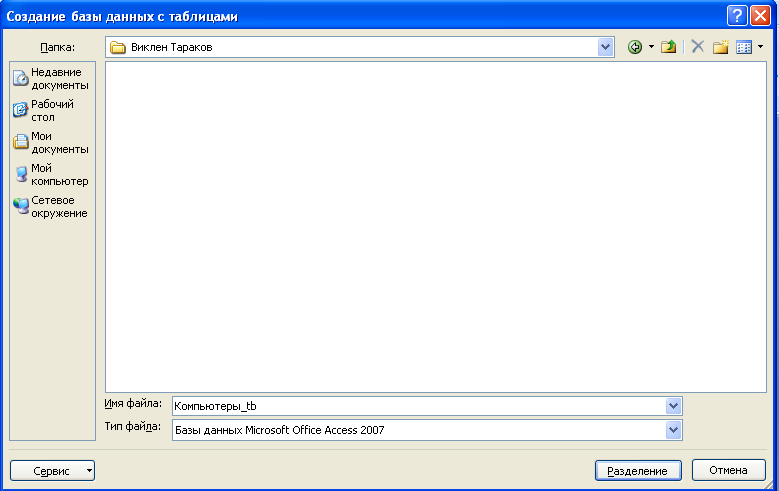Open the Views dropdown arrow

pos(760,47)
